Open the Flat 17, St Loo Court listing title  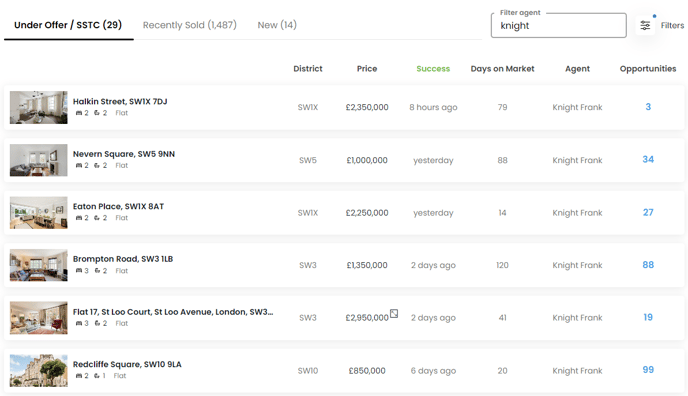click(173, 312)
